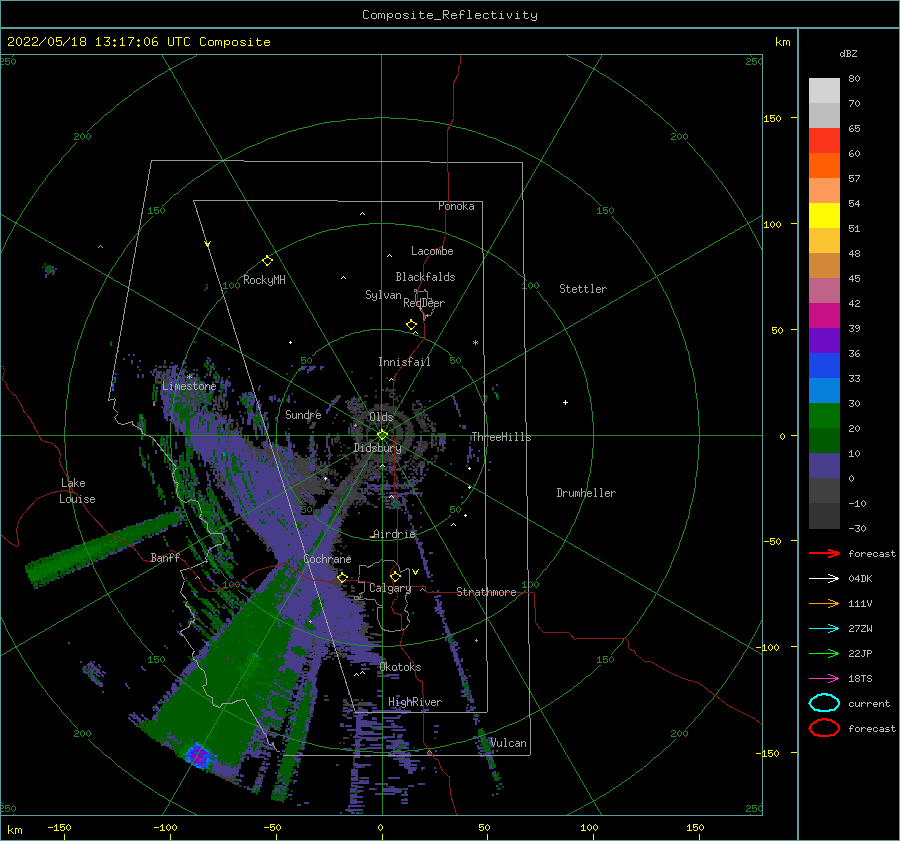Select the 36 dBZ blue swatch
Viewport: 900px width, 841px height.
click(824, 365)
